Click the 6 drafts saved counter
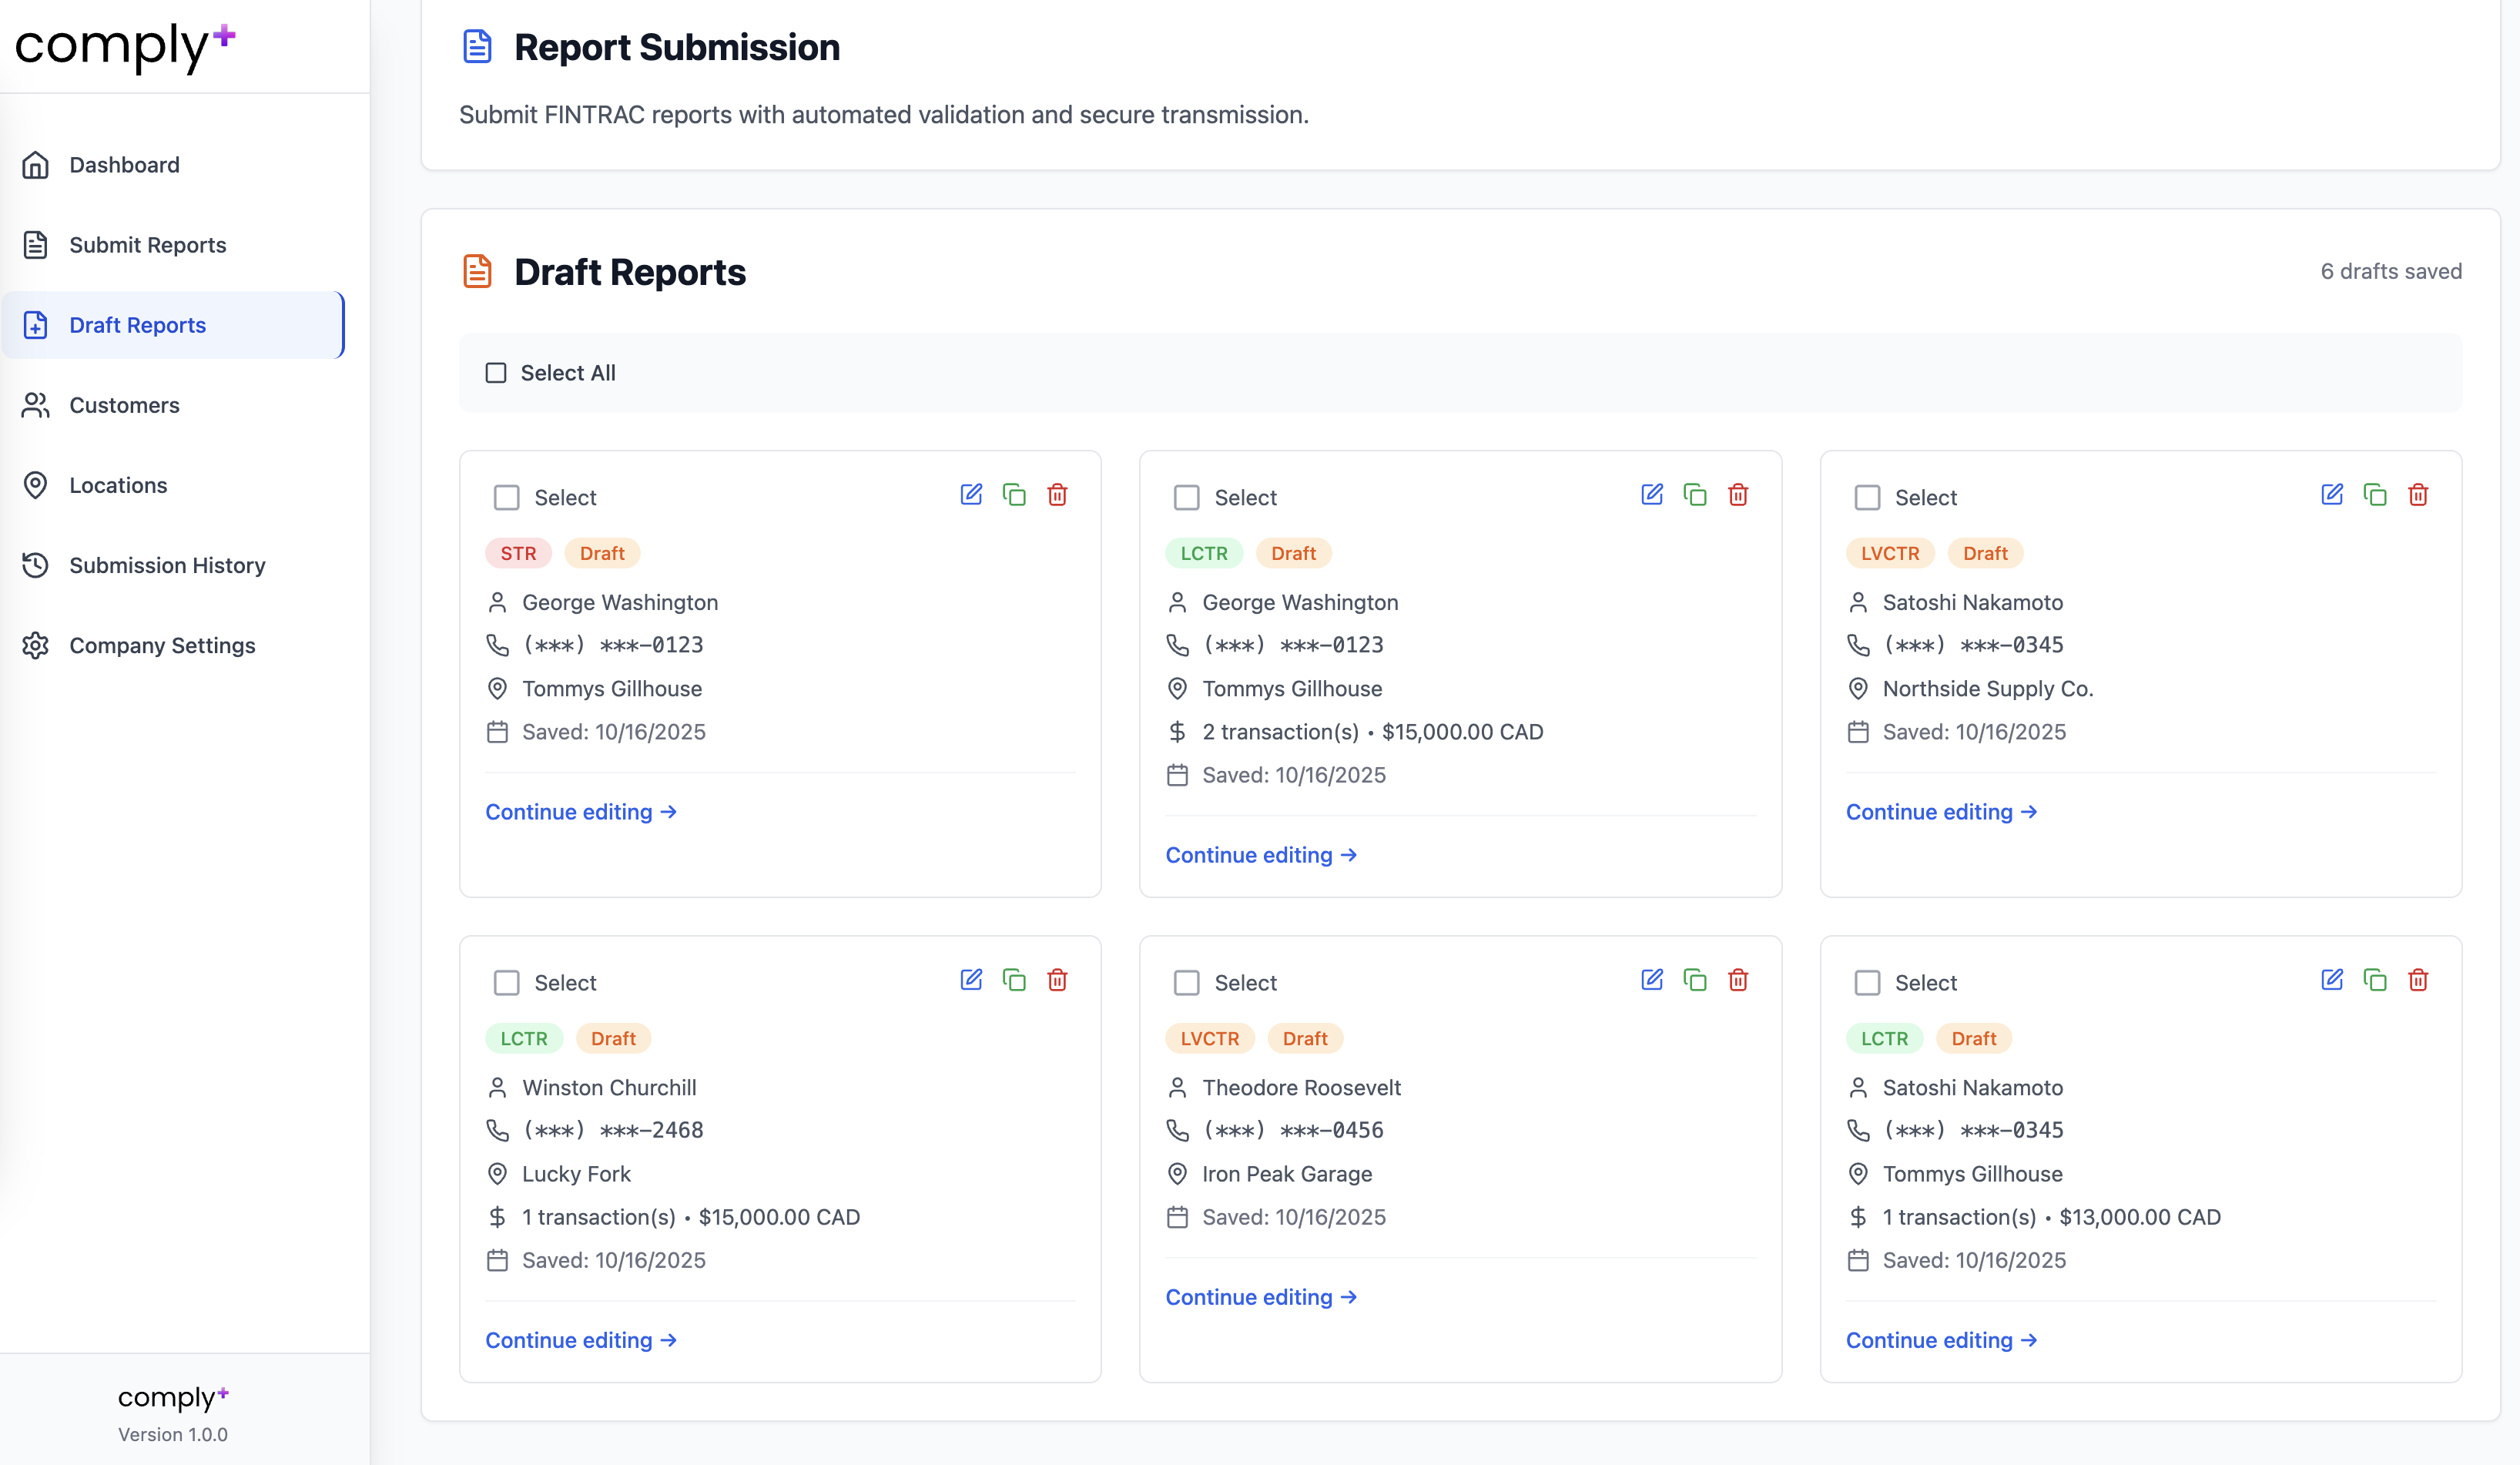The image size is (2520, 1465). 2390,270
